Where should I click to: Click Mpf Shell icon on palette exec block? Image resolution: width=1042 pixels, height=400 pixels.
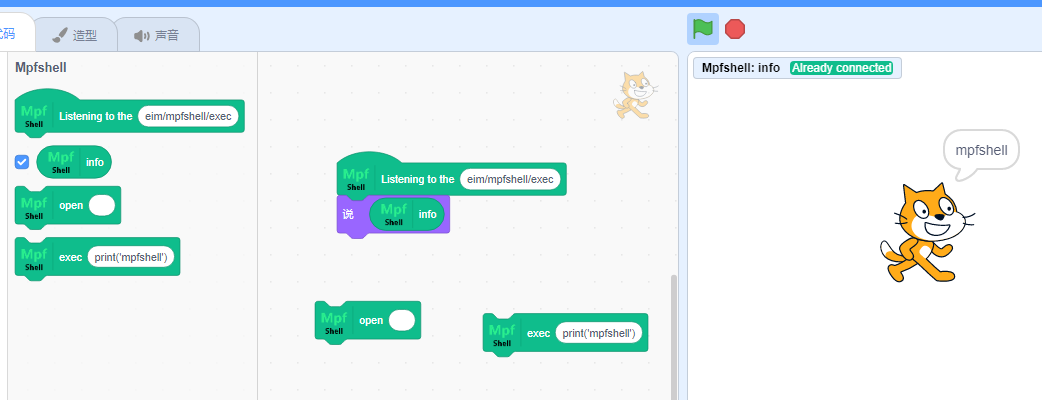pyautogui.click(x=34, y=258)
